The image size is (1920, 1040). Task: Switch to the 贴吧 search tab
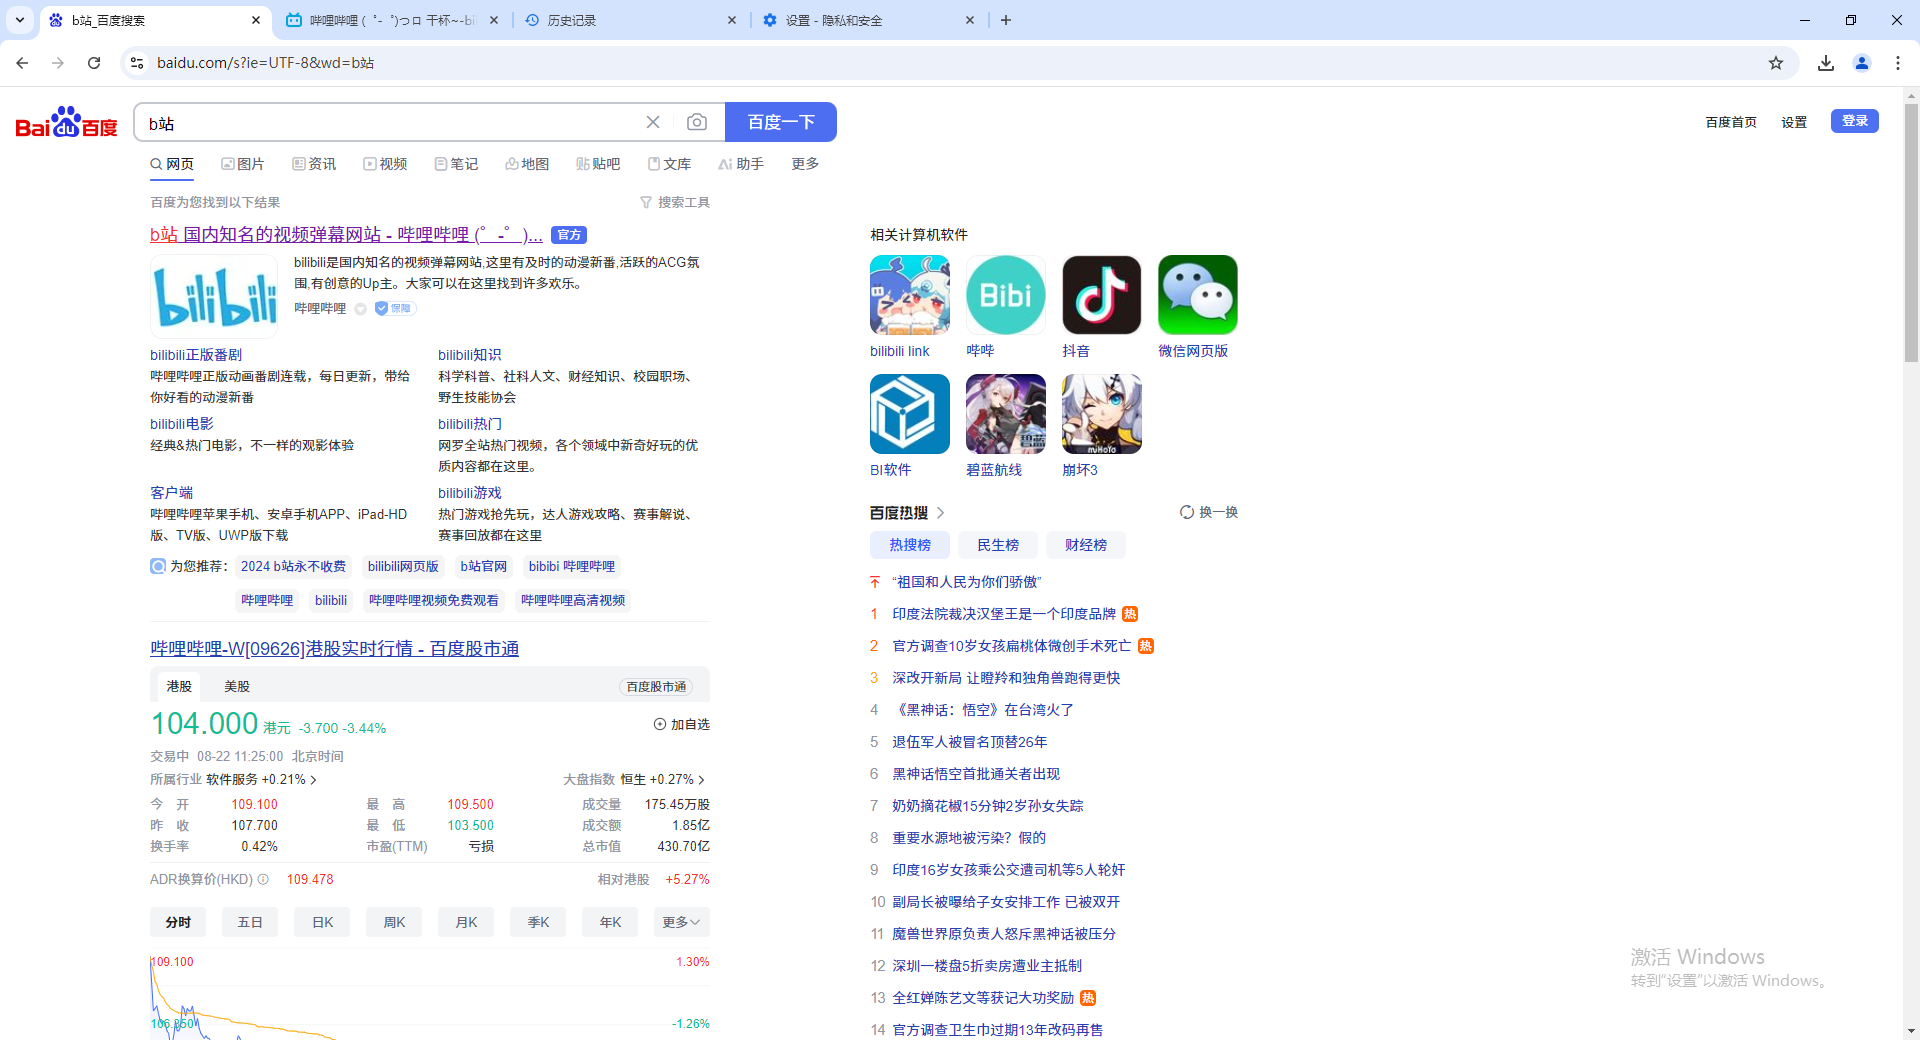[x=598, y=164]
